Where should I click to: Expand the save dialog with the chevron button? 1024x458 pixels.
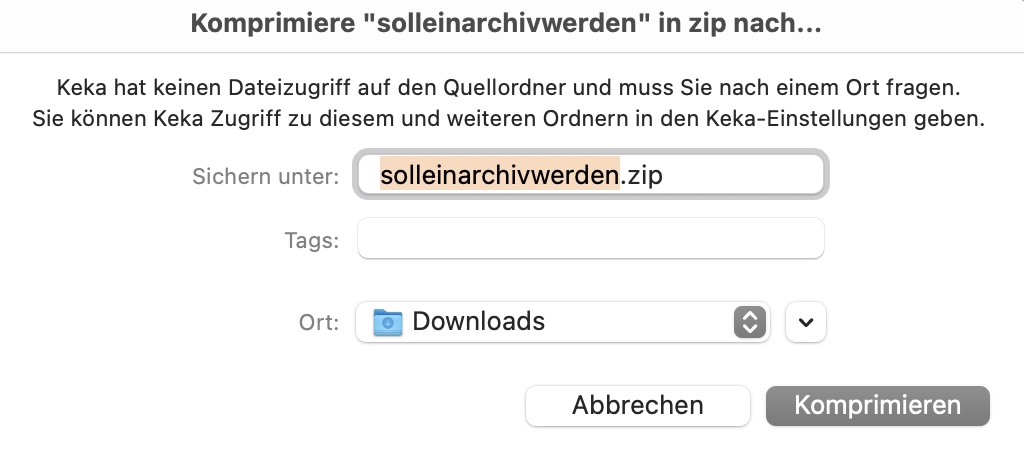click(806, 322)
